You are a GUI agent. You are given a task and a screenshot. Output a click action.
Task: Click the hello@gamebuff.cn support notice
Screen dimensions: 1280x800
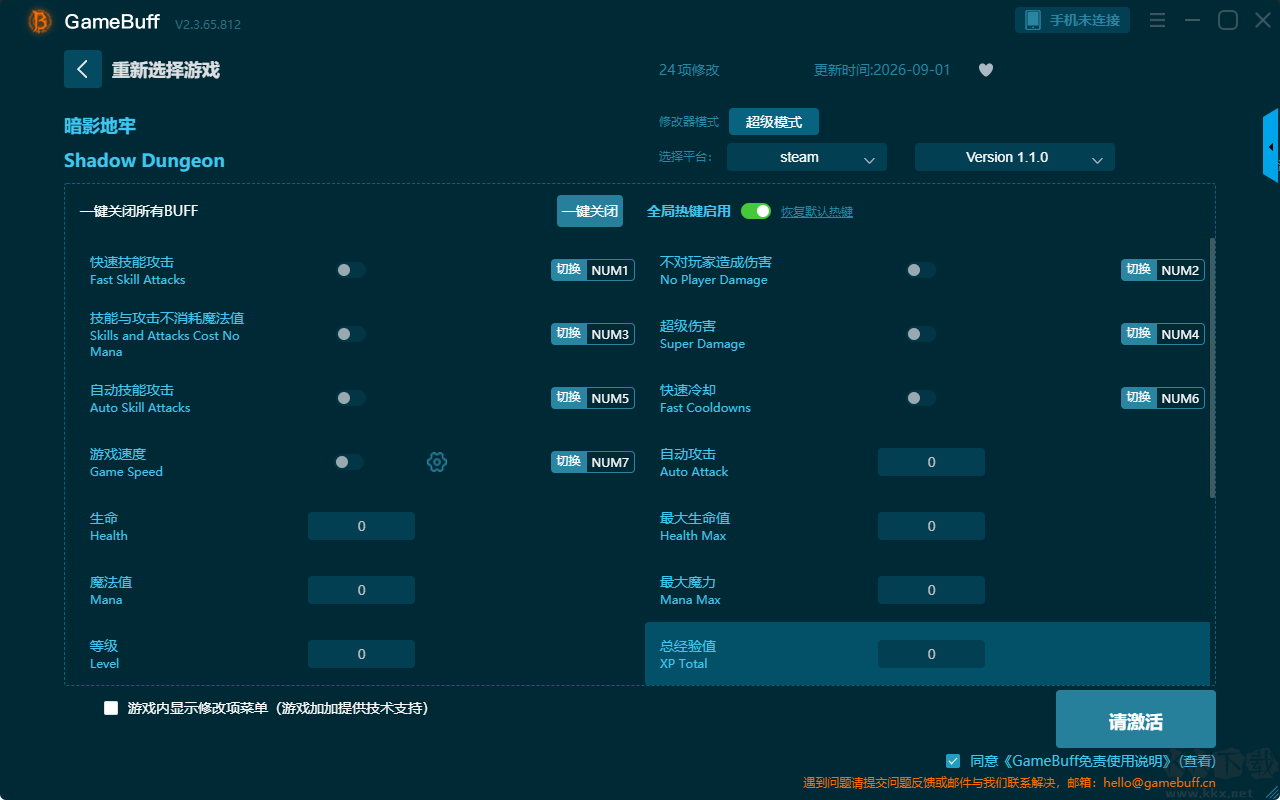point(1010,783)
